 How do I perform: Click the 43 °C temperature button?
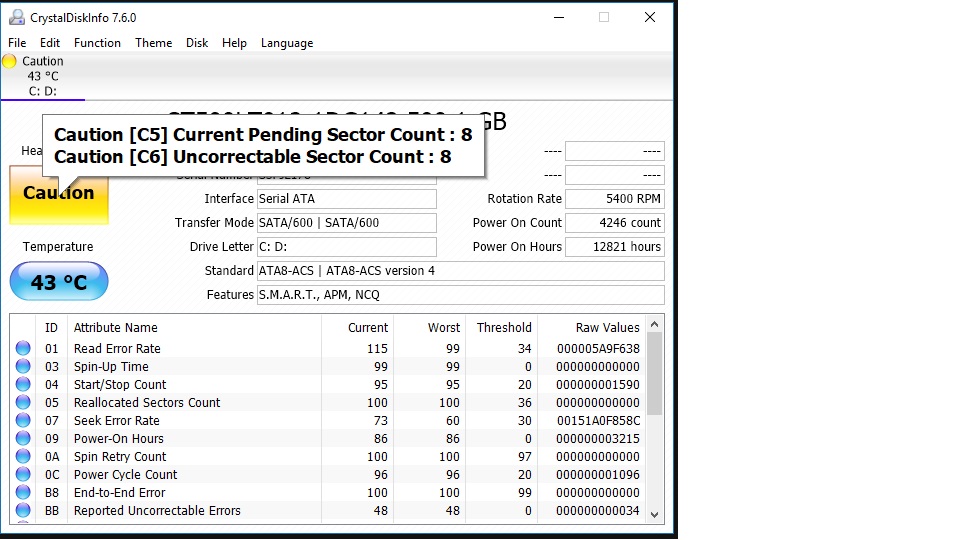pos(59,282)
